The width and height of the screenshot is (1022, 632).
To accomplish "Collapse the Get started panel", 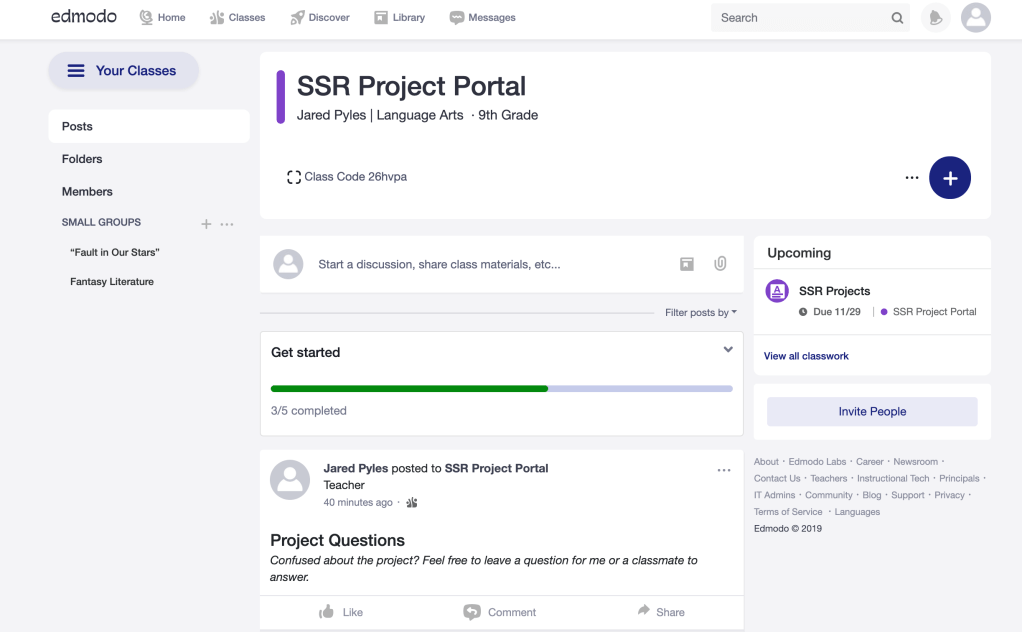I will point(728,350).
